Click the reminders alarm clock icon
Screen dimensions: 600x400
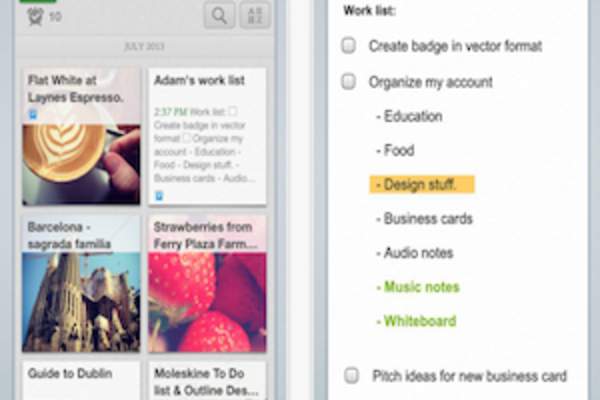35,16
